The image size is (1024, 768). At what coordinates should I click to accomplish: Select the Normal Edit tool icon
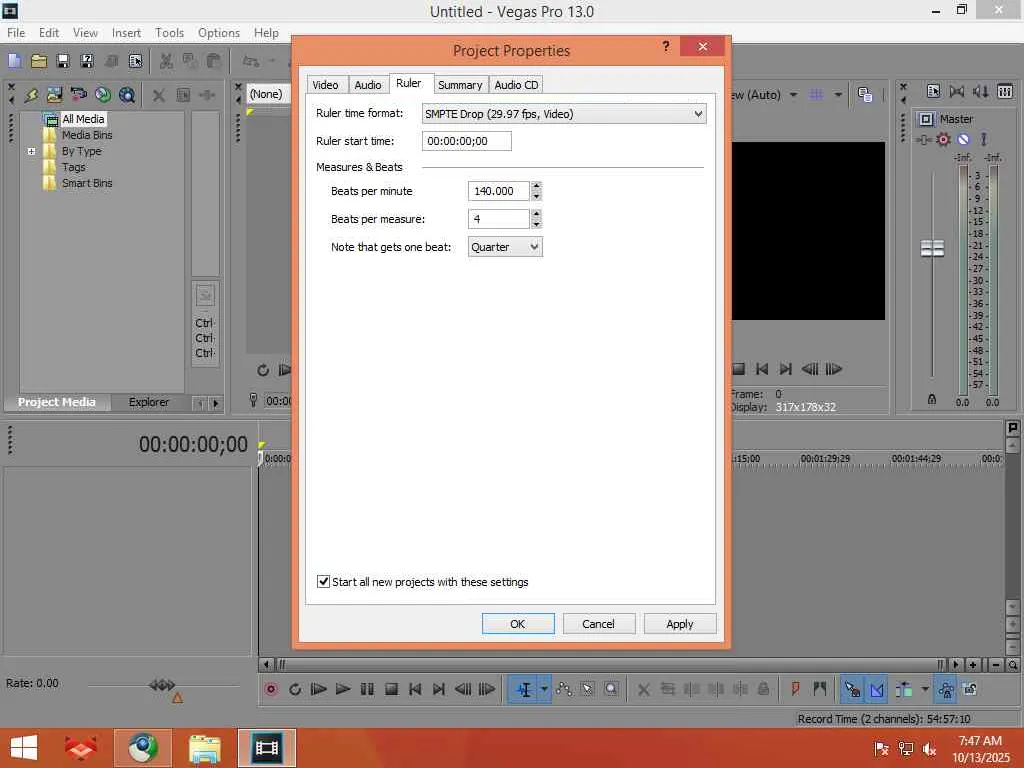524,689
